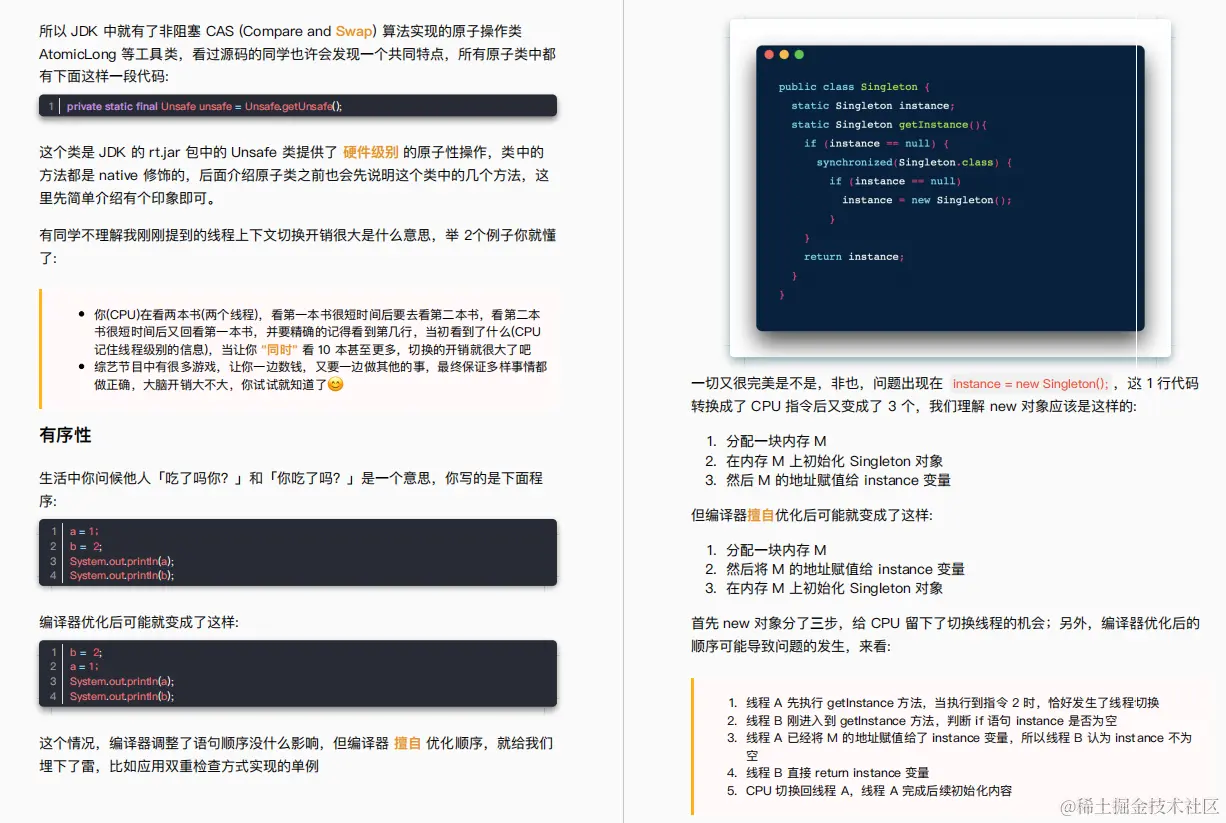Open the Swap highlighted link
Image resolution: width=1226 pixels, height=823 pixels.
[355, 31]
